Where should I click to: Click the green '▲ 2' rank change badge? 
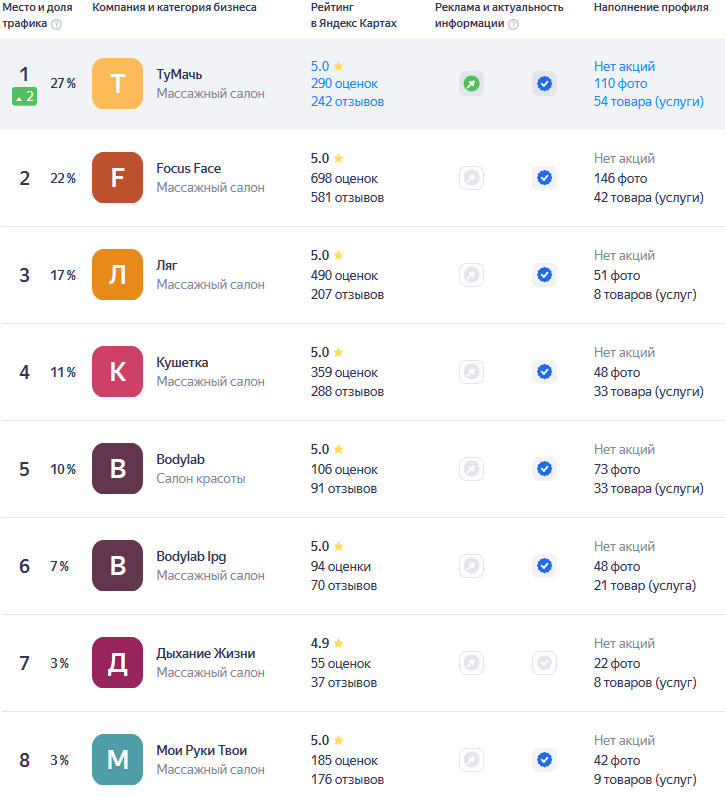24,96
